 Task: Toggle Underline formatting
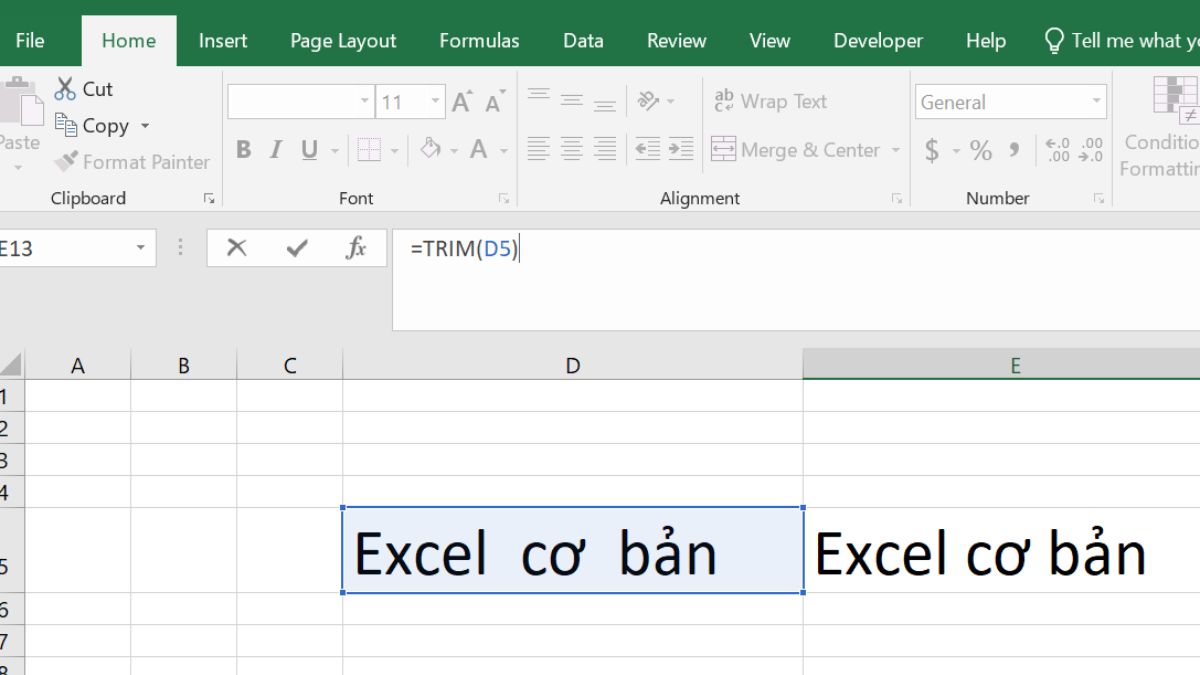(309, 150)
